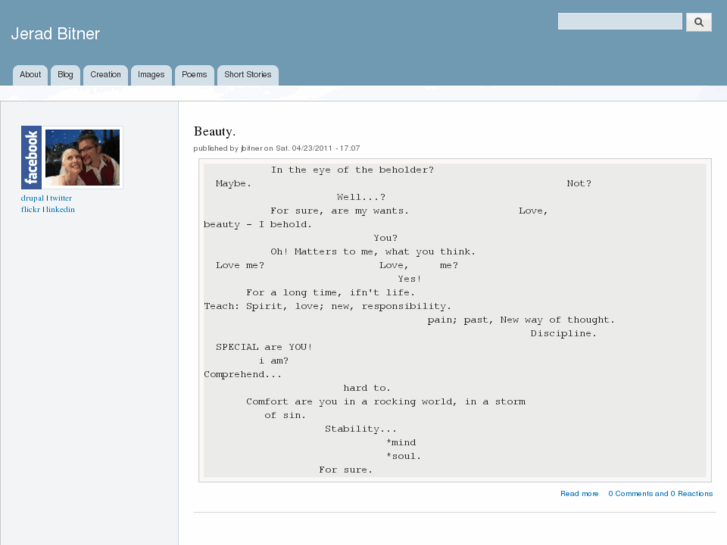Click the published date text "Sat. 04/23/2011"
The image size is (727, 545).
click(x=304, y=148)
